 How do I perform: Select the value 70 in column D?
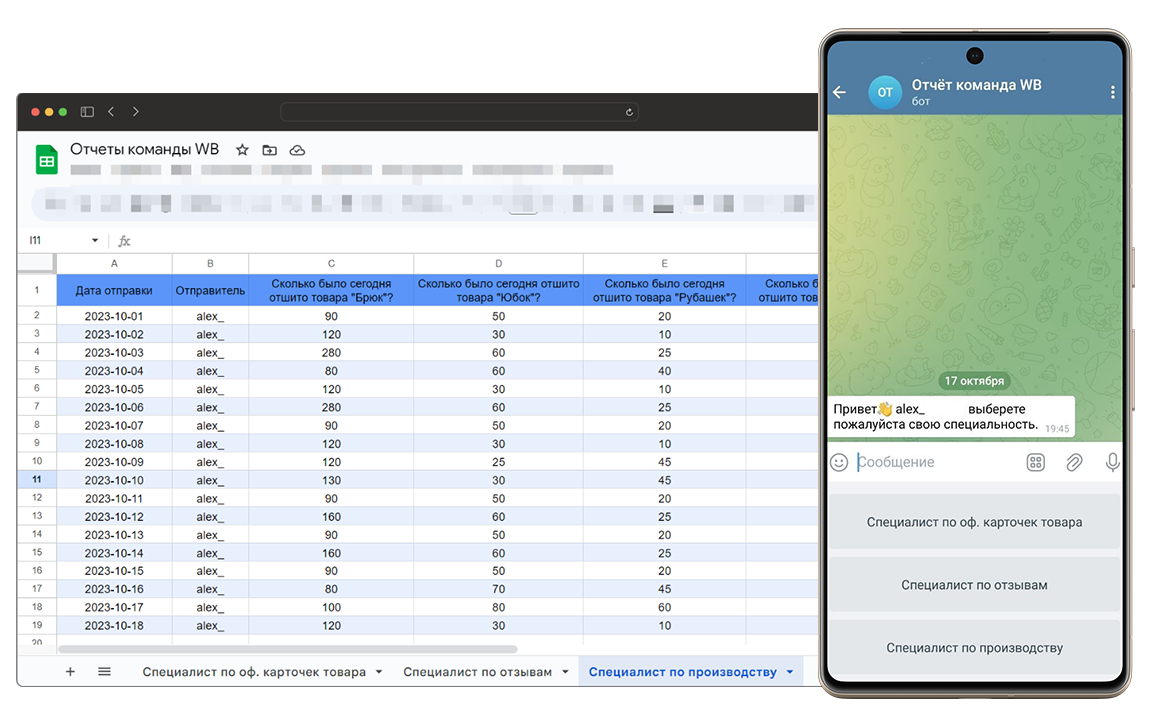pyautogui.click(x=499, y=588)
